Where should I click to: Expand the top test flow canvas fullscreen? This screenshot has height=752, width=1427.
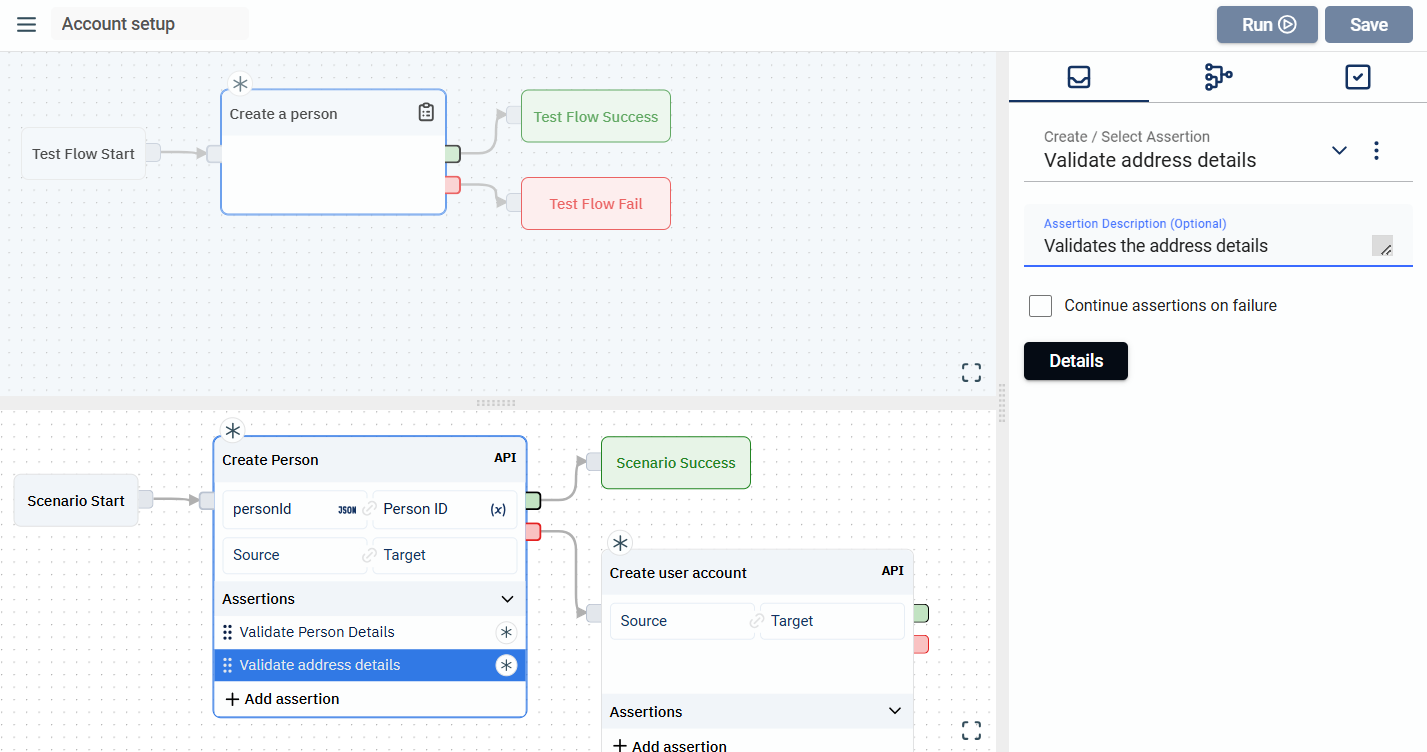tap(971, 373)
